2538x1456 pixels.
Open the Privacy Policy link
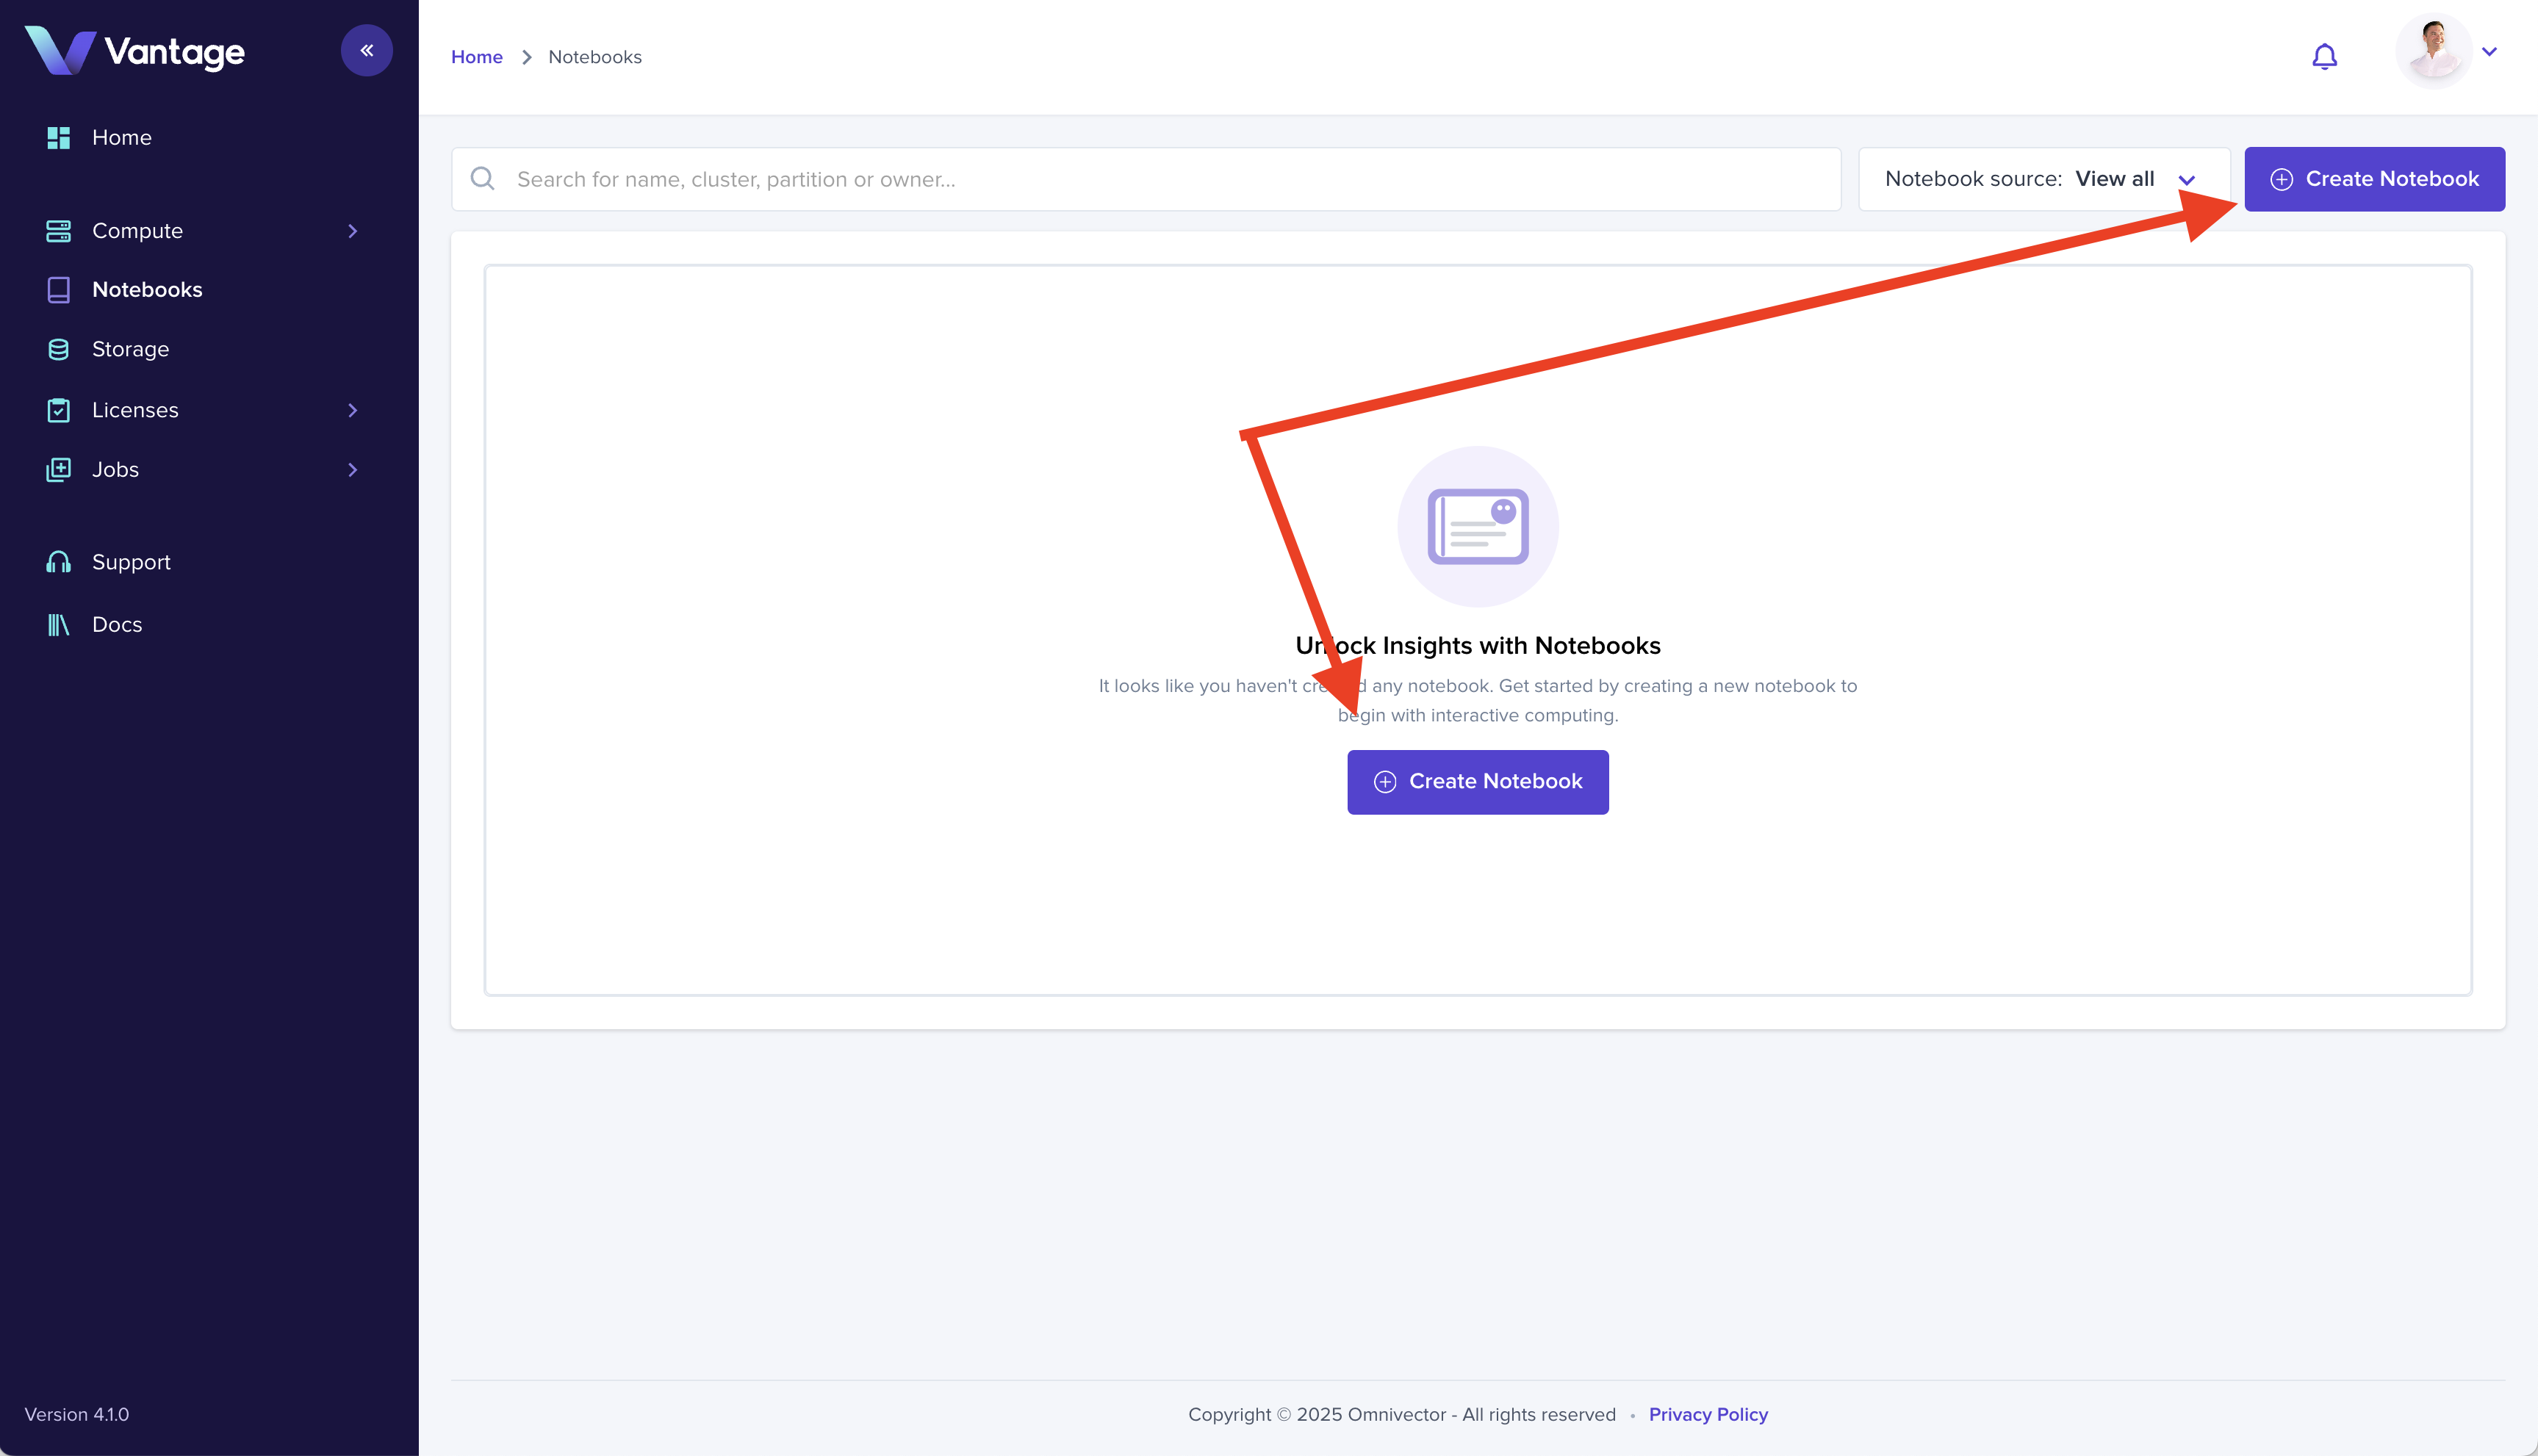(1707, 1414)
